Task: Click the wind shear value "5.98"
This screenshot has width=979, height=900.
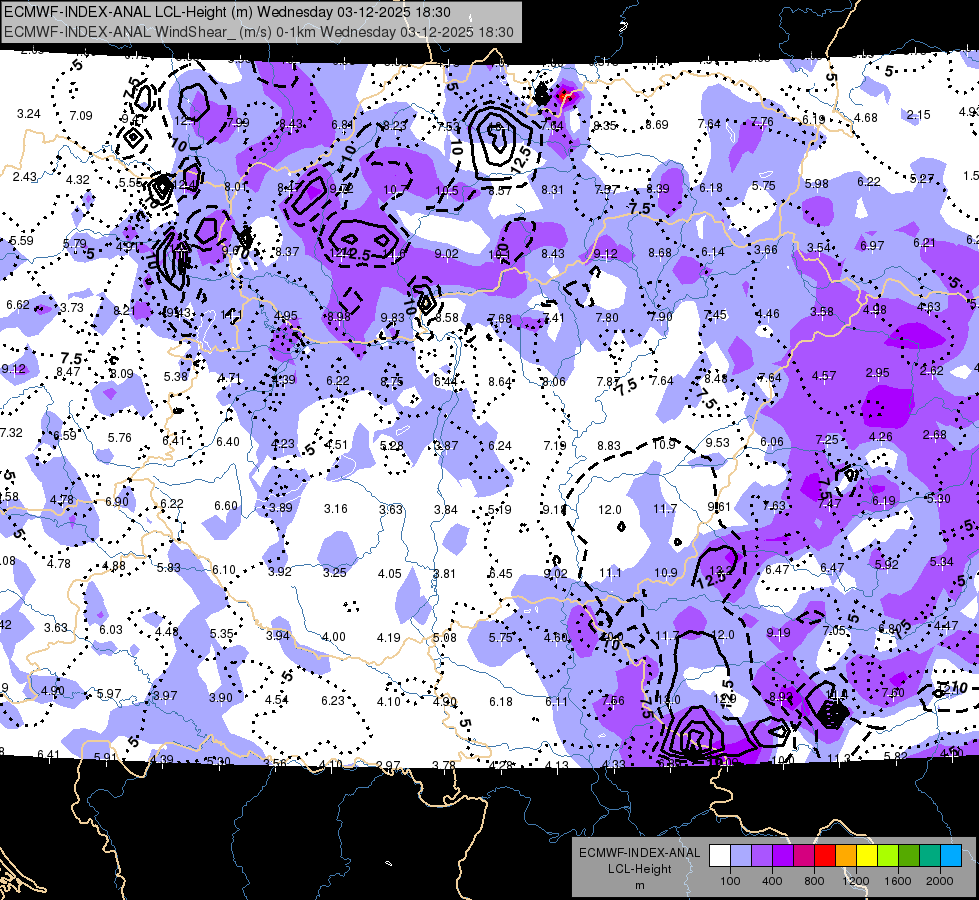Action: click(x=816, y=184)
